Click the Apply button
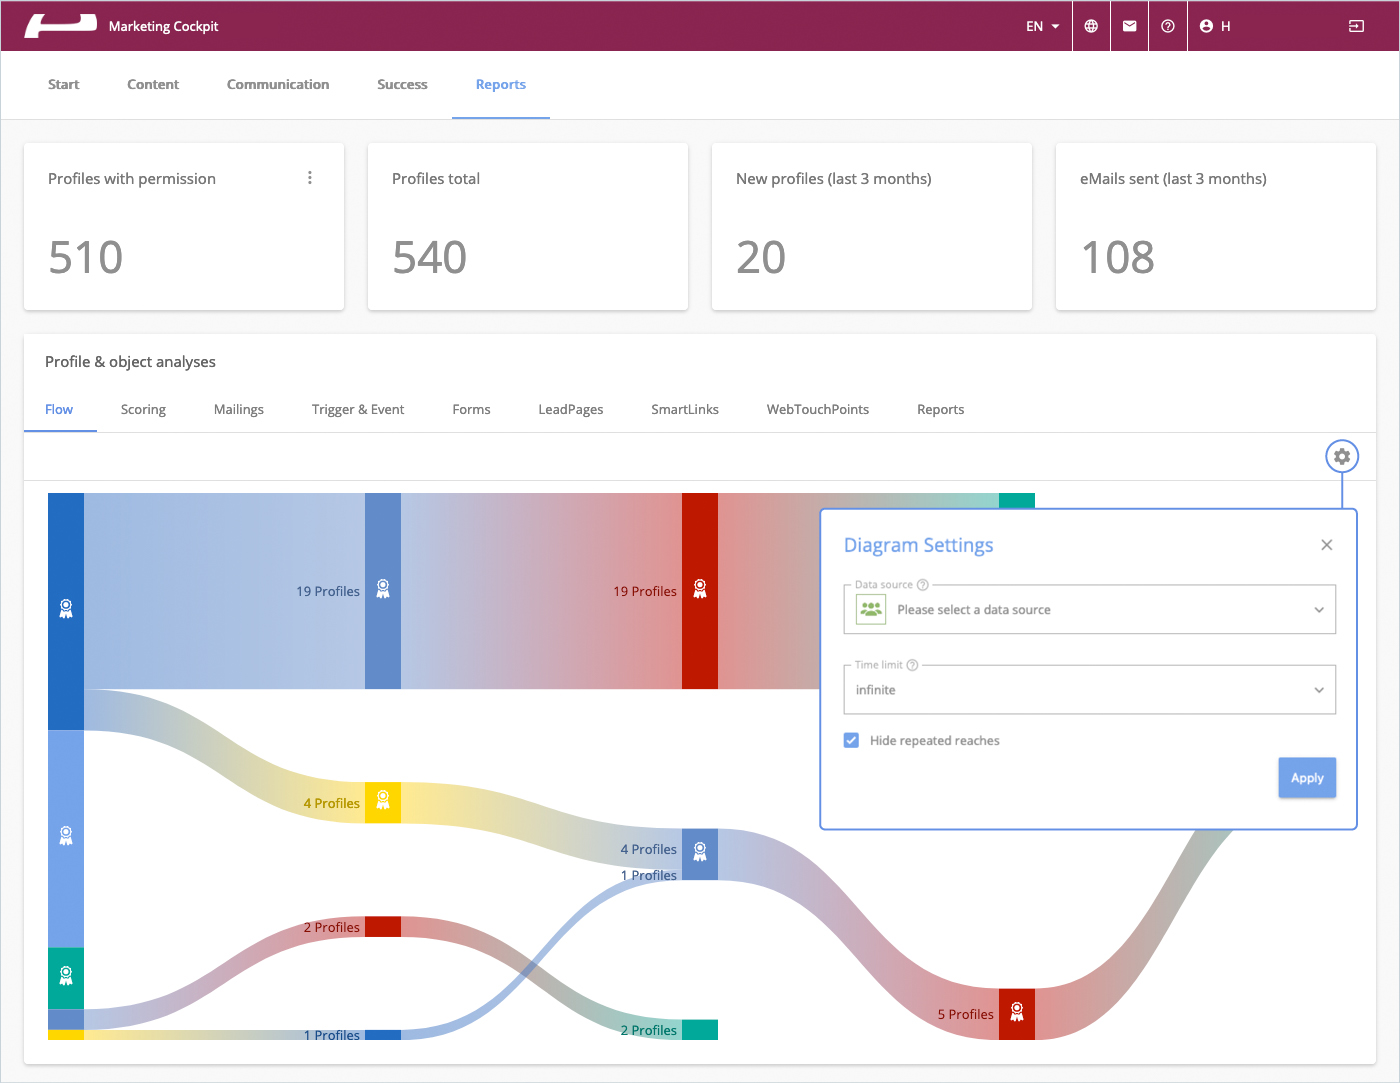The height and width of the screenshot is (1083, 1400). click(1307, 778)
